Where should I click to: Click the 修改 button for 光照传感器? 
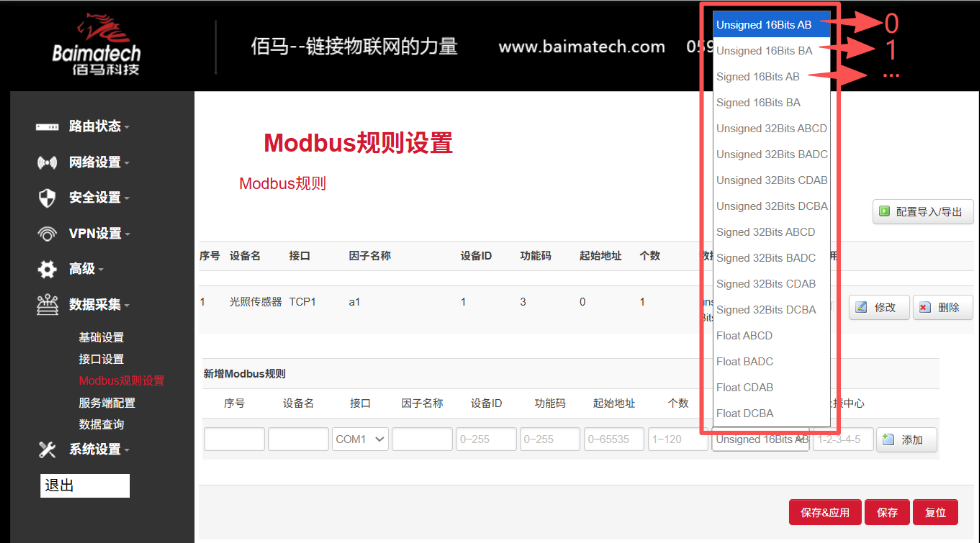(x=878, y=307)
